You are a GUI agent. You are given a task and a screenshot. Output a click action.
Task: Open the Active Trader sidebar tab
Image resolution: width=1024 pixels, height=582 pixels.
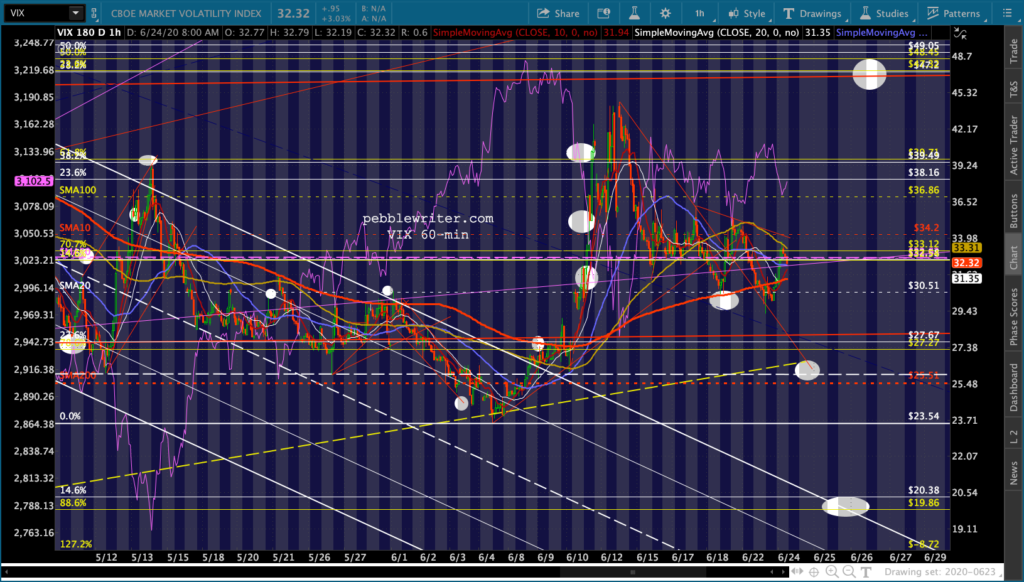click(x=1014, y=144)
